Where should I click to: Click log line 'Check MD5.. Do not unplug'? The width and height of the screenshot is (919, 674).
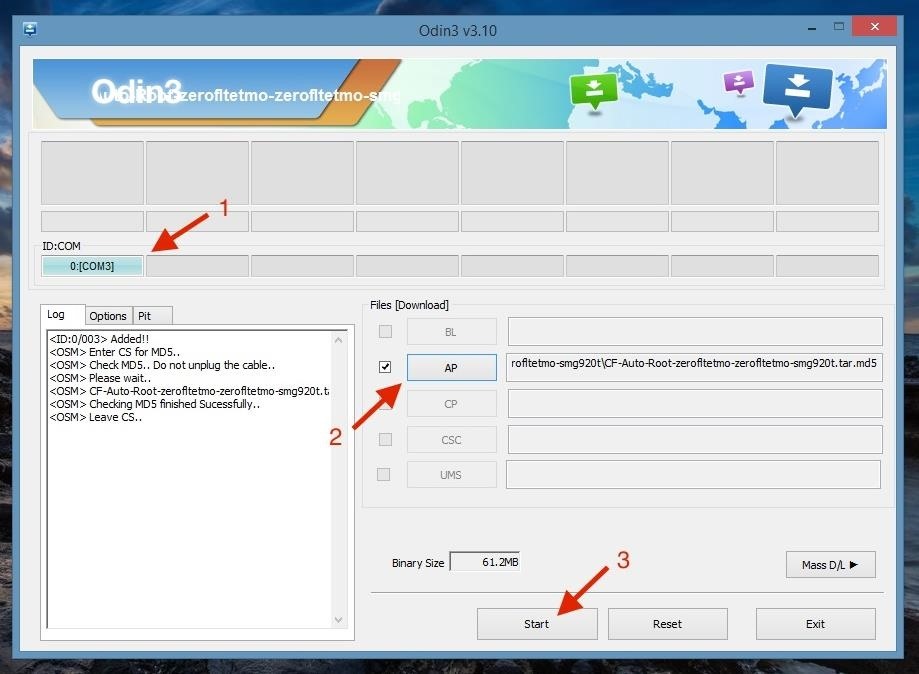coord(162,365)
